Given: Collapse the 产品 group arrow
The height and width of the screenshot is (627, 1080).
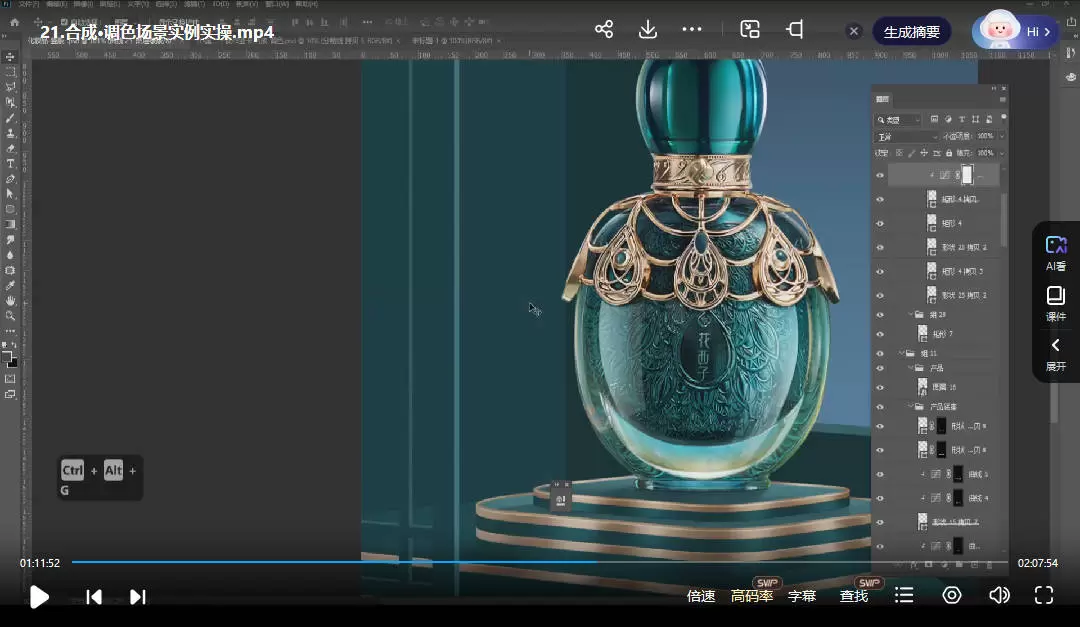Looking at the screenshot, I should coord(910,368).
